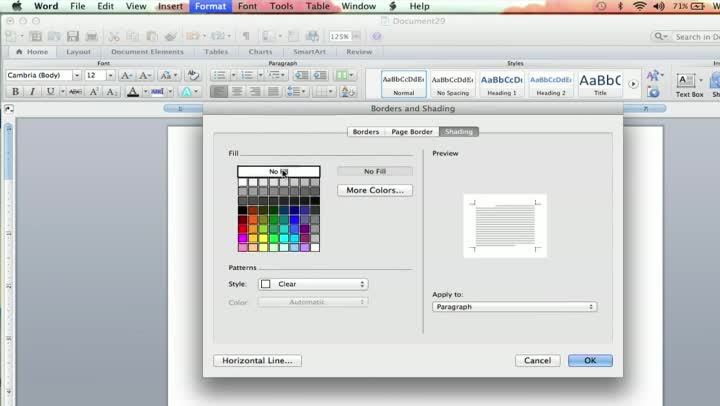Click the Horizontal Line... button
The height and width of the screenshot is (406, 720).
pyautogui.click(x=257, y=361)
